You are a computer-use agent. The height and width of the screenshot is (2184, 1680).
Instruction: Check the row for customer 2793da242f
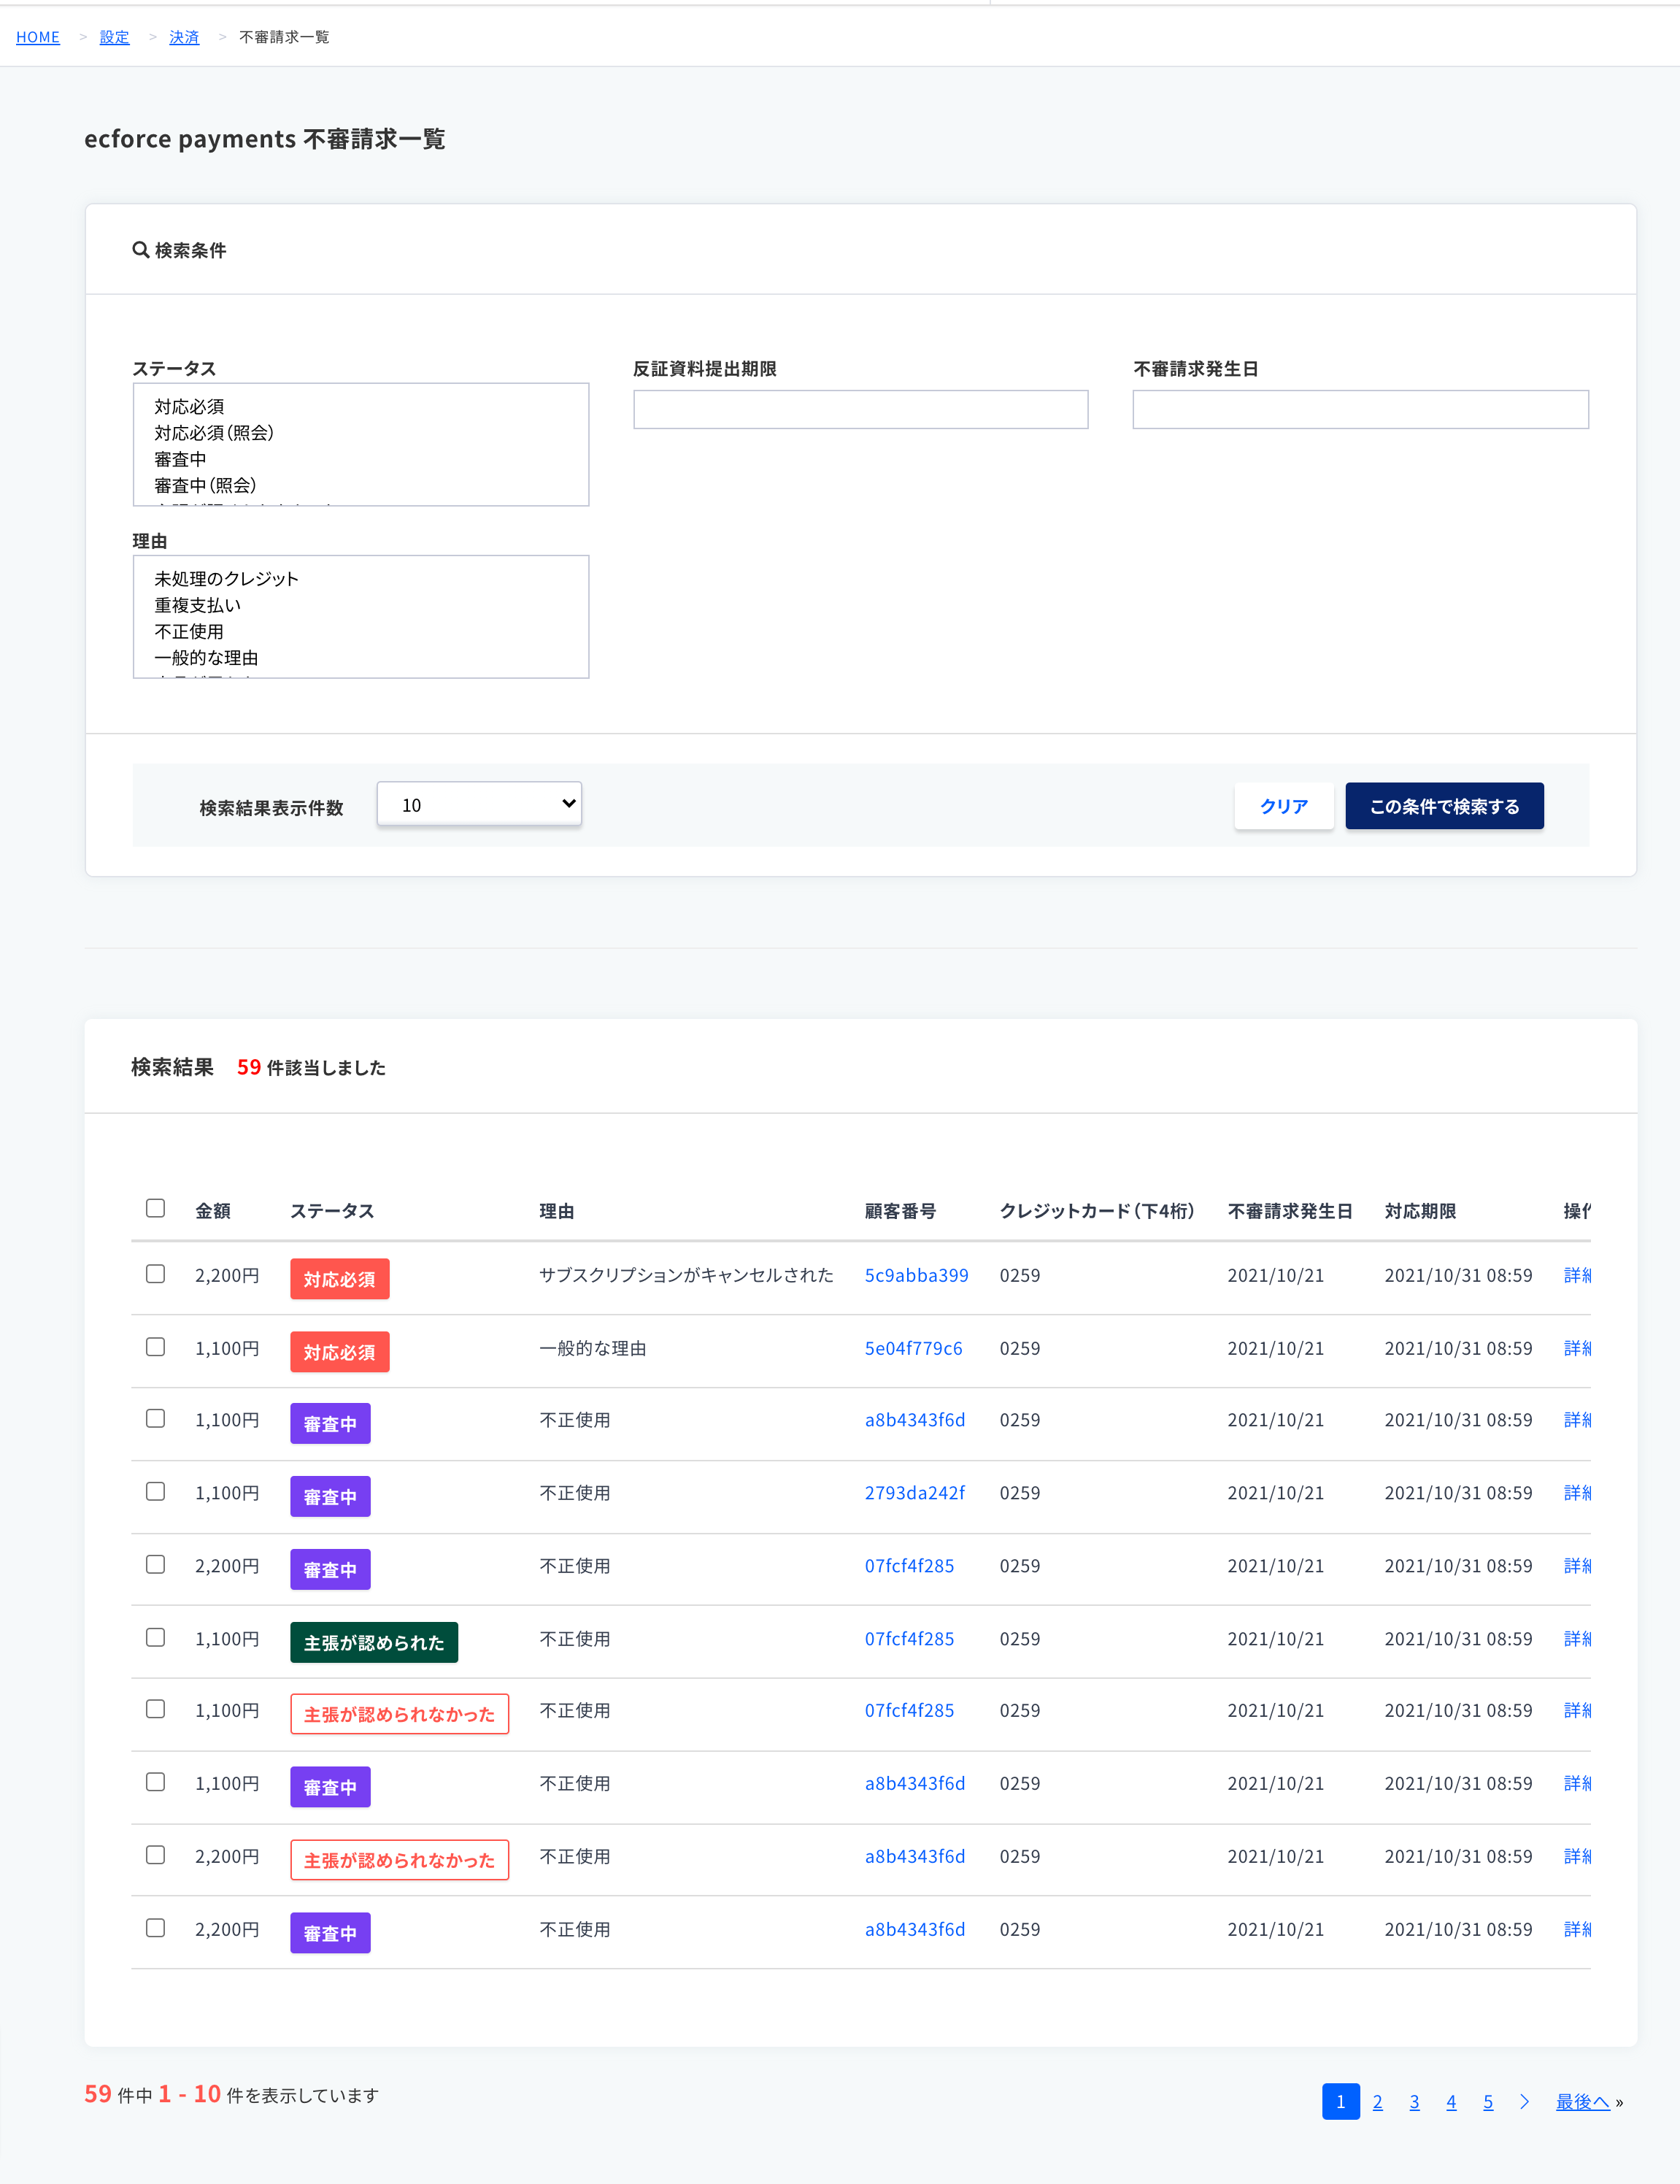[155, 1491]
